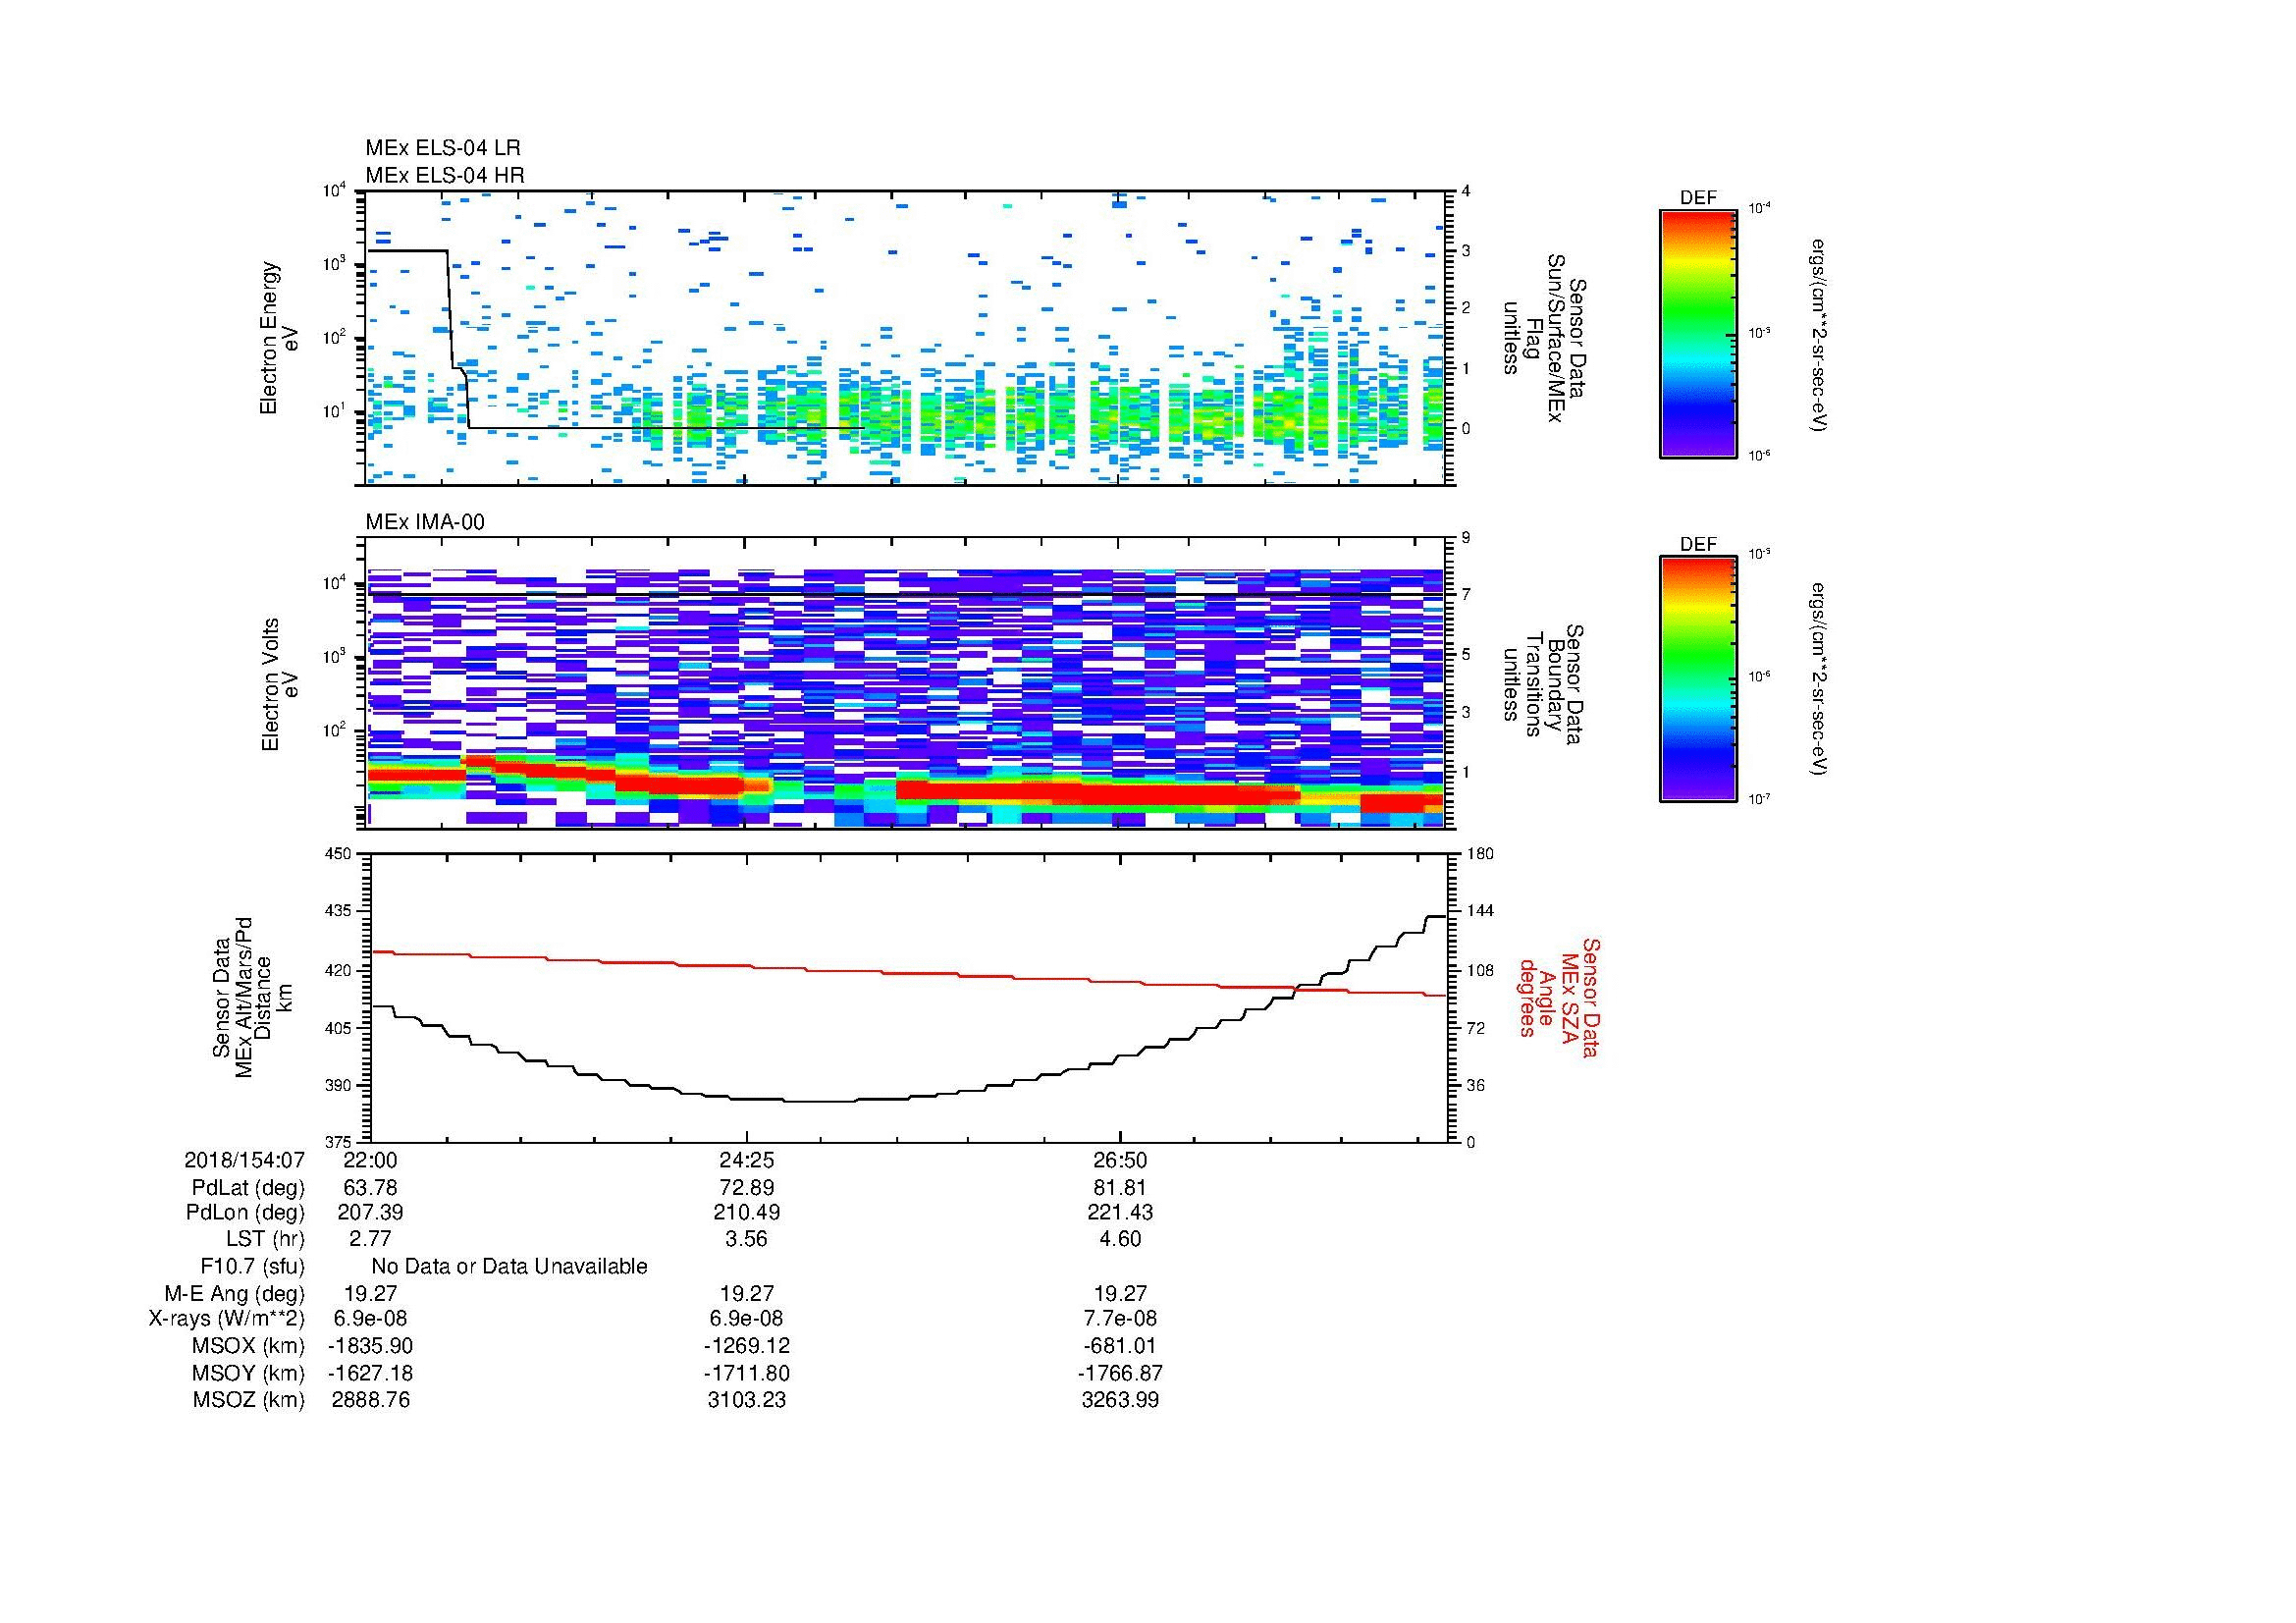This screenshot has width=2296, height=1623.
Task: Click the red MEx SZA Angle label
Action: coord(1560,997)
